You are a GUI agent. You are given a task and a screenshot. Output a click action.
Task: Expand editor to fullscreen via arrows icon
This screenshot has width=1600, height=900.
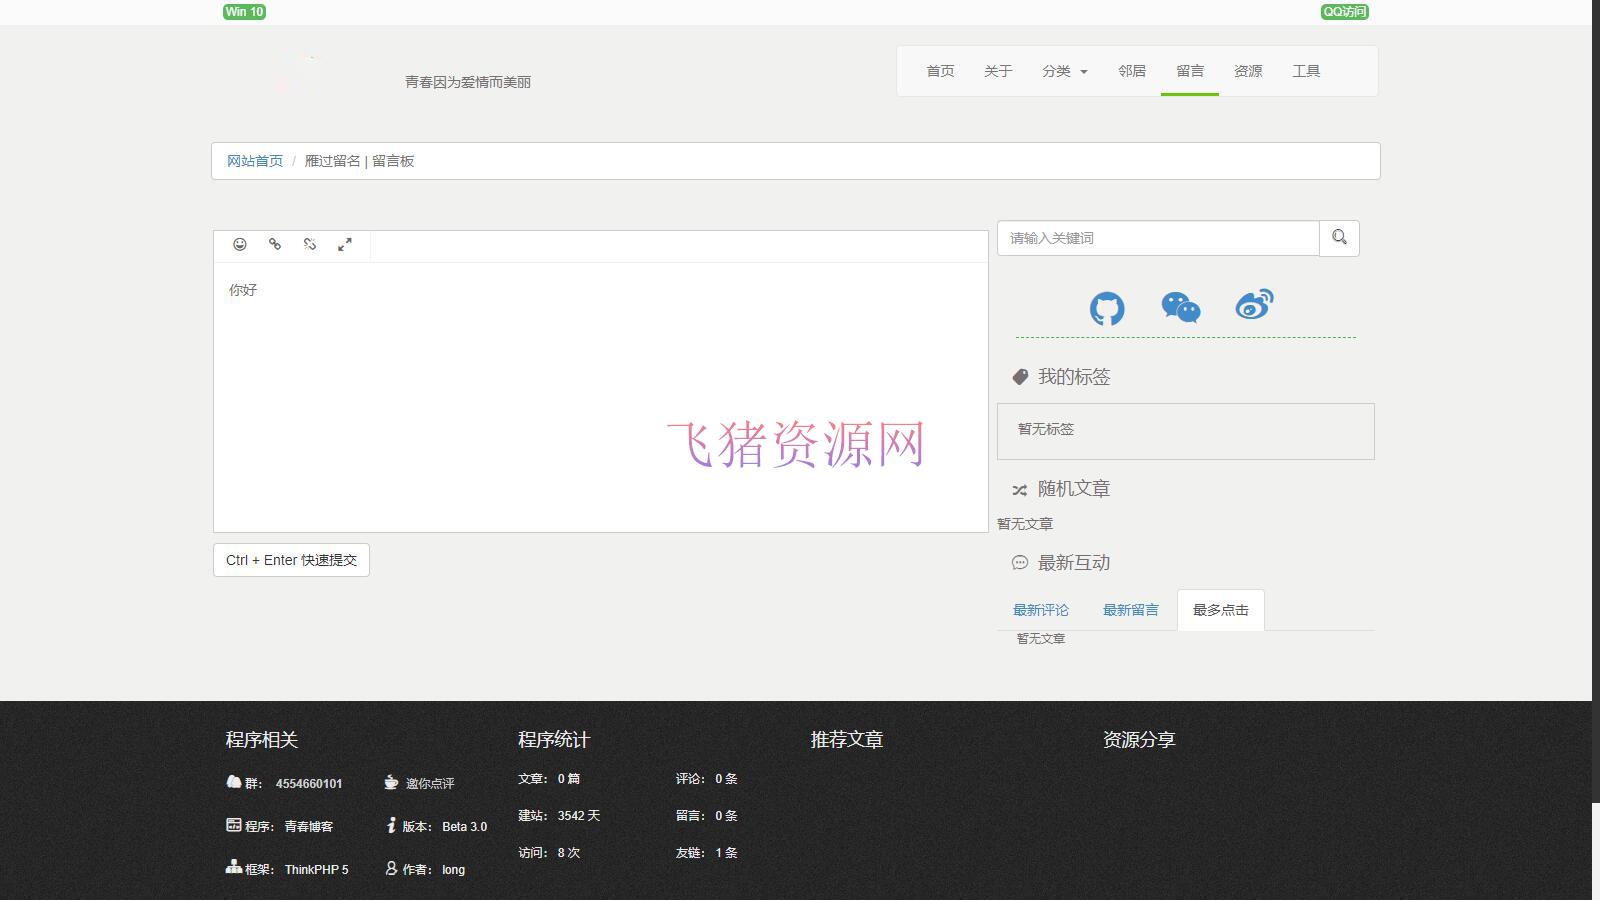(346, 244)
